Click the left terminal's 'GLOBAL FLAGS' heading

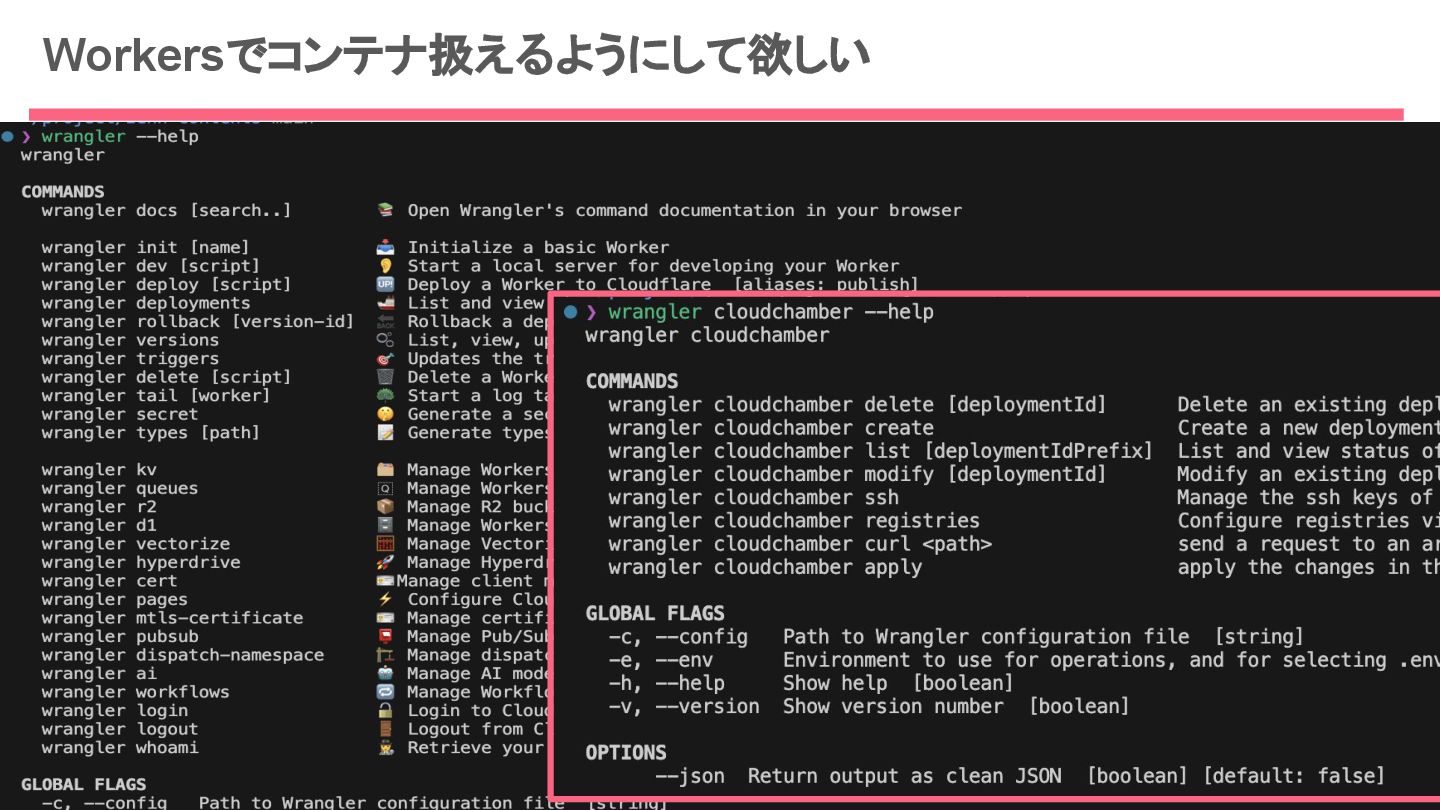83,784
